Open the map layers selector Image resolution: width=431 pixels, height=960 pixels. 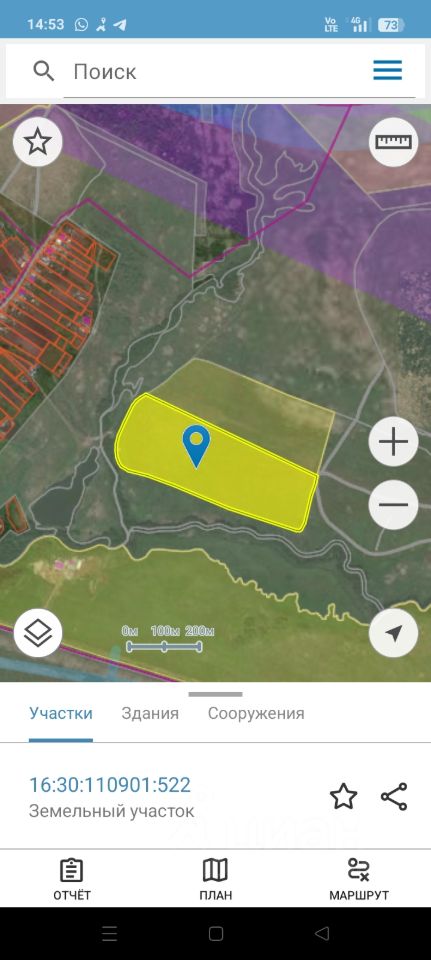[x=37, y=633]
